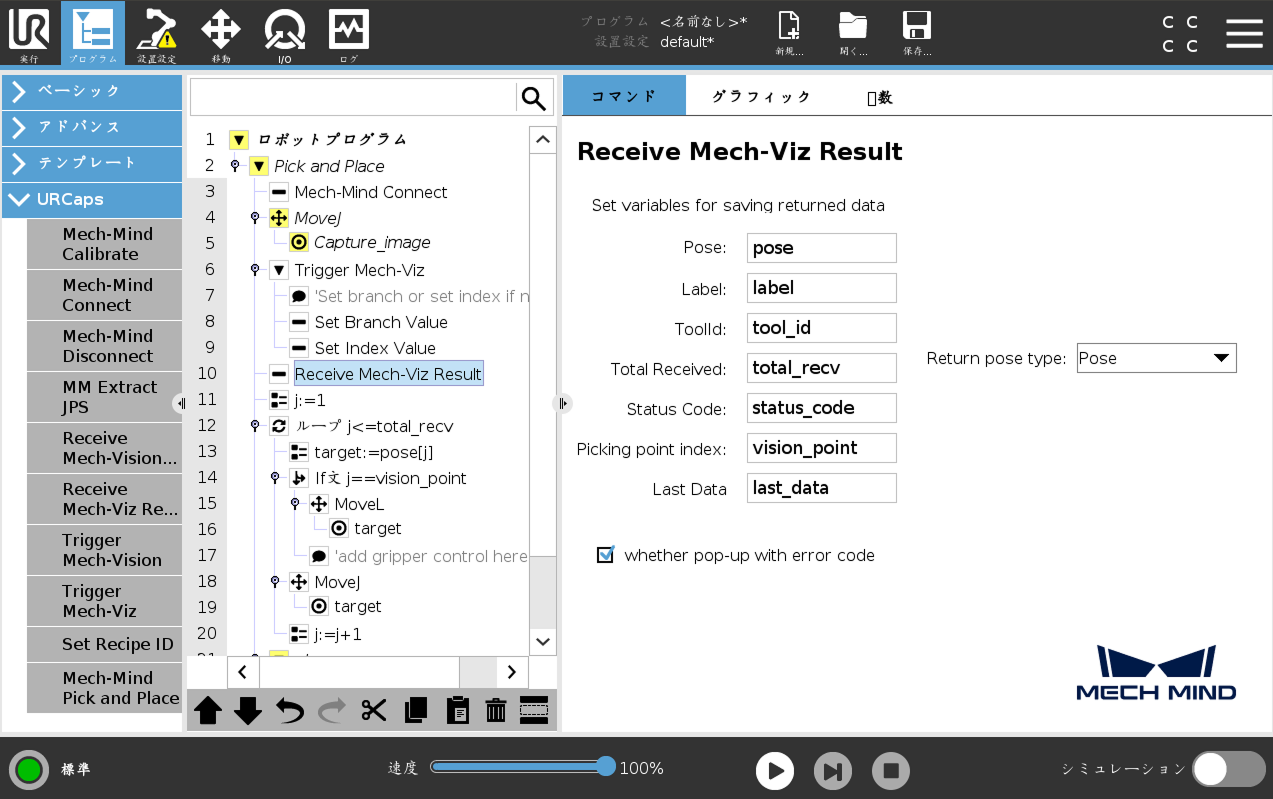Image resolution: width=1273 pixels, height=799 pixels.
Task: Insert Trigger Mech-Vision node
Action: click(107, 550)
